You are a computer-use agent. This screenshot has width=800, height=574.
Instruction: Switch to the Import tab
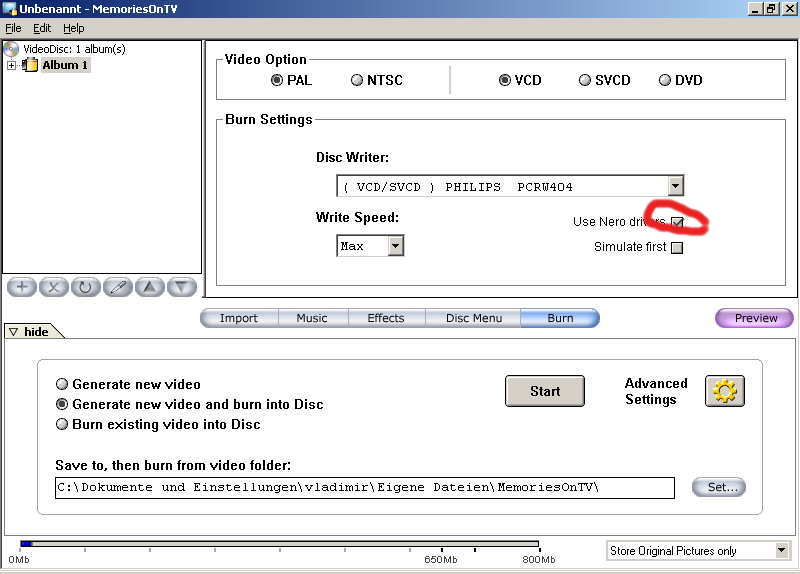(x=239, y=318)
